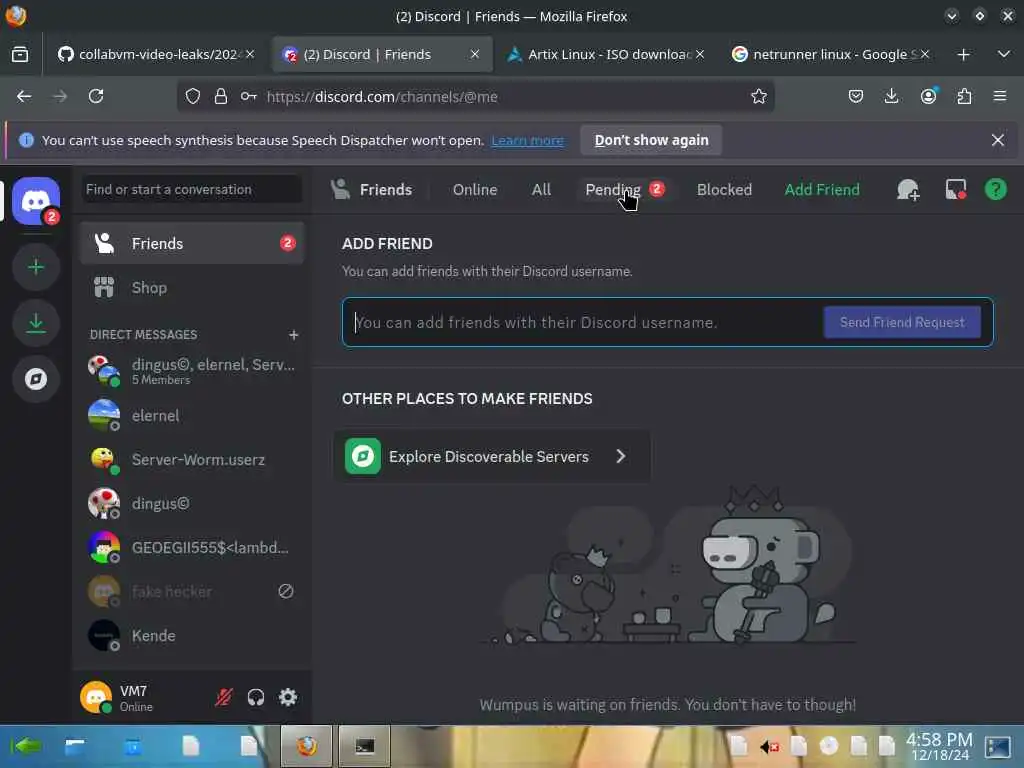Select Online friends tab
This screenshot has height=768, width=1024.
pos(475,190)
